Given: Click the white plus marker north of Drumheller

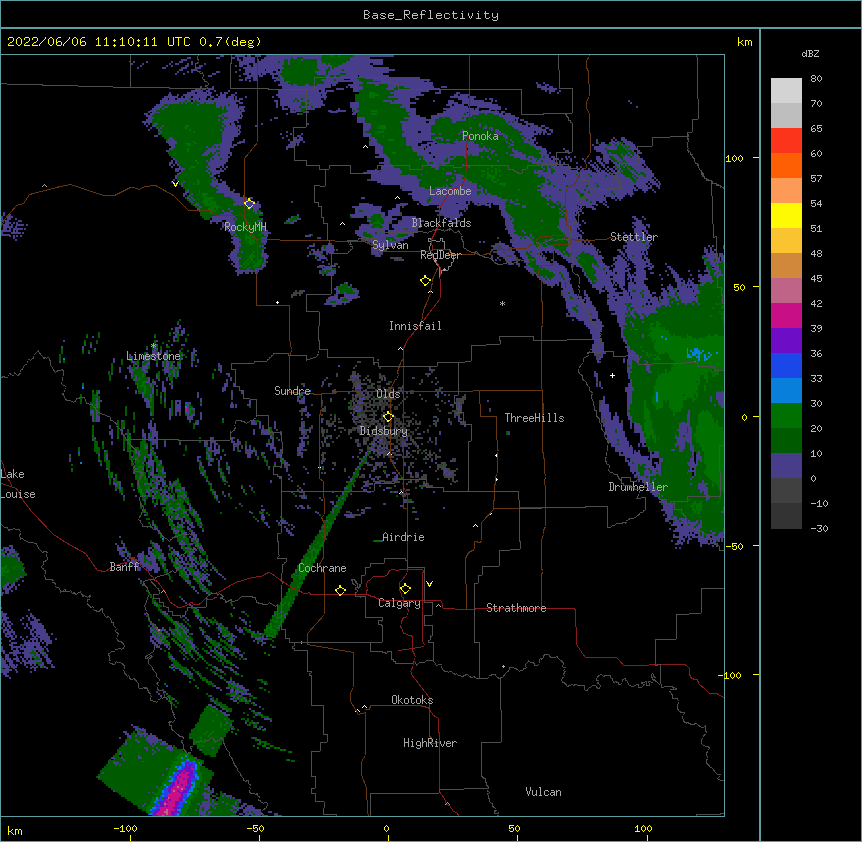Looking at the screenshot, I should pos(612,375).
